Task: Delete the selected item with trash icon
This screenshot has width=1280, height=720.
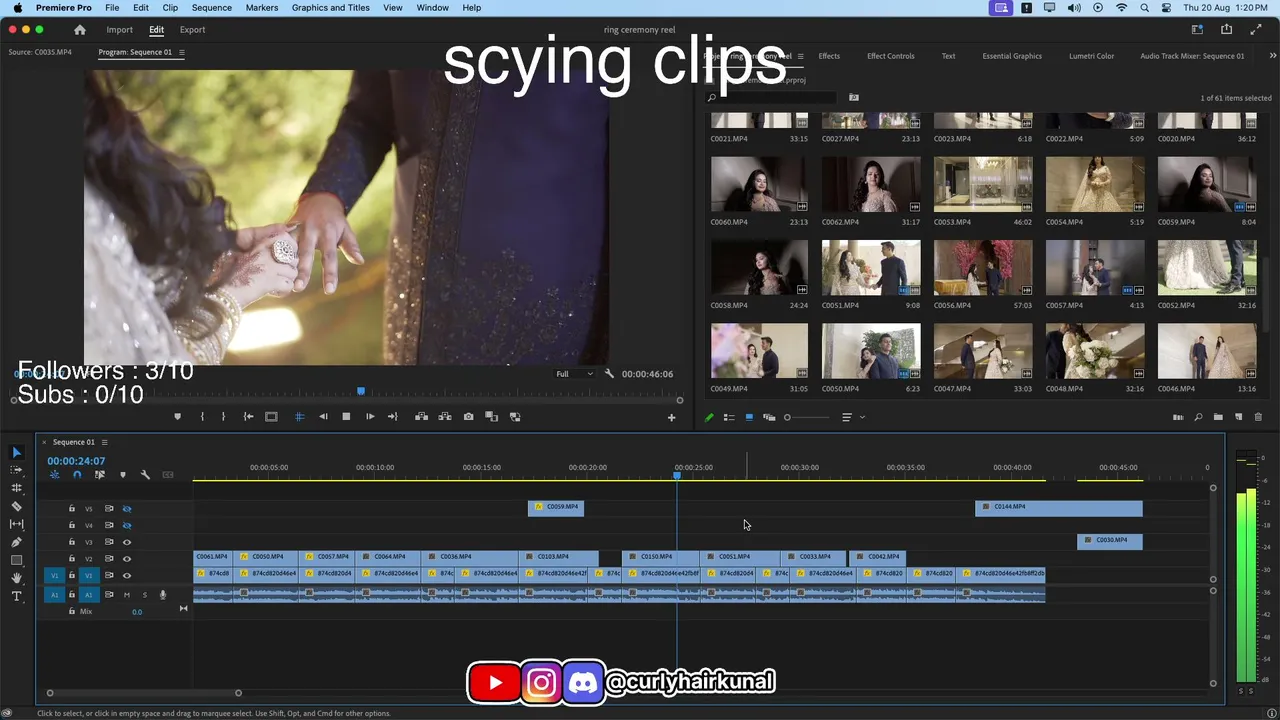Action: click(1258, 417)
